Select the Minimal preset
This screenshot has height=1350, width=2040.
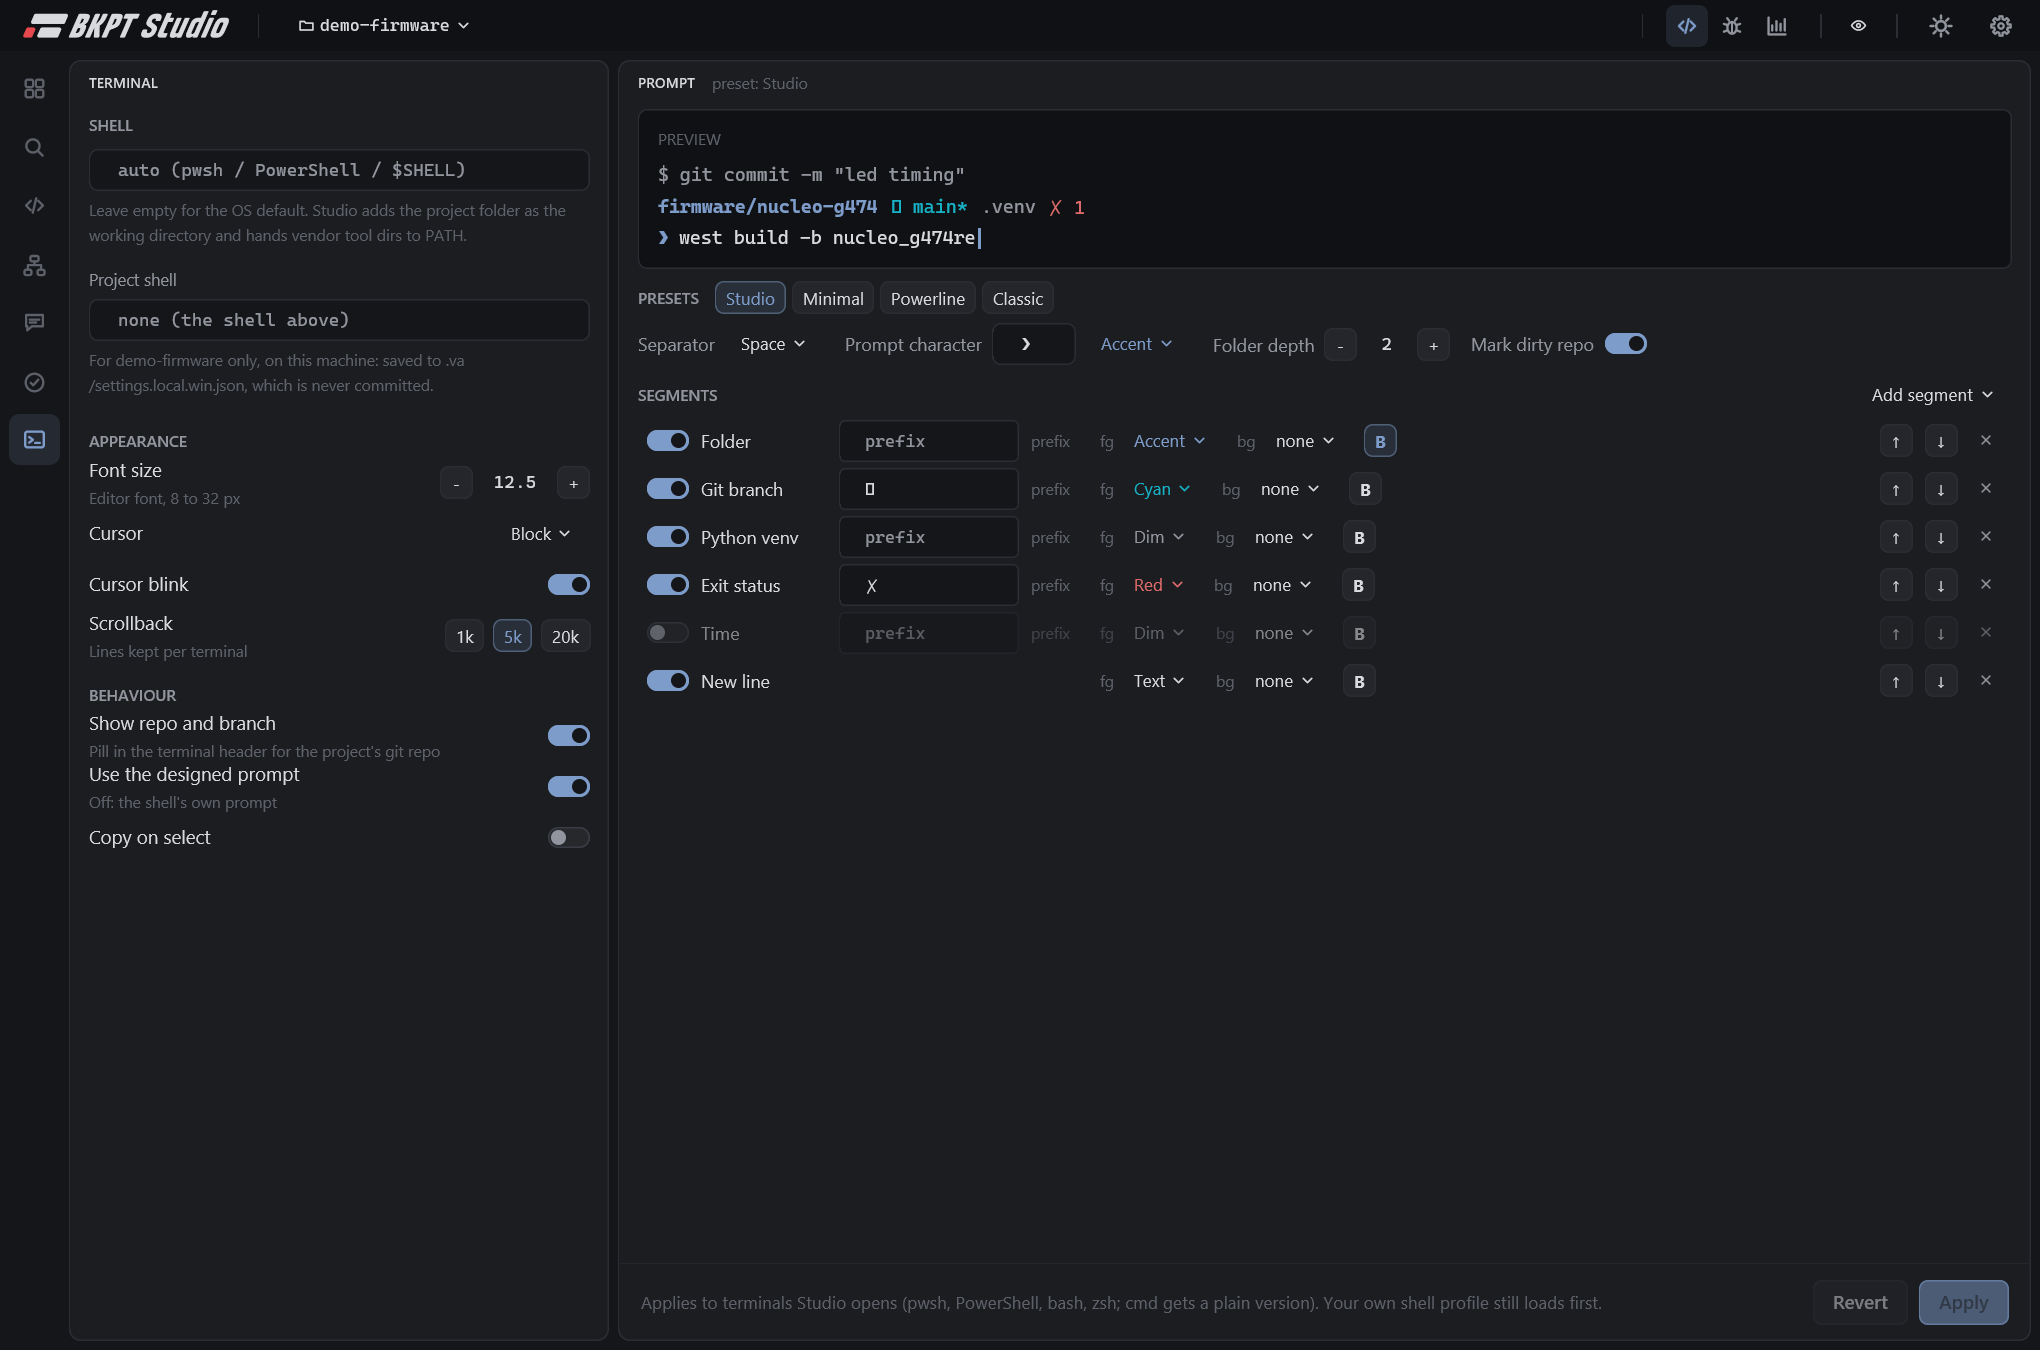point(833,298)
